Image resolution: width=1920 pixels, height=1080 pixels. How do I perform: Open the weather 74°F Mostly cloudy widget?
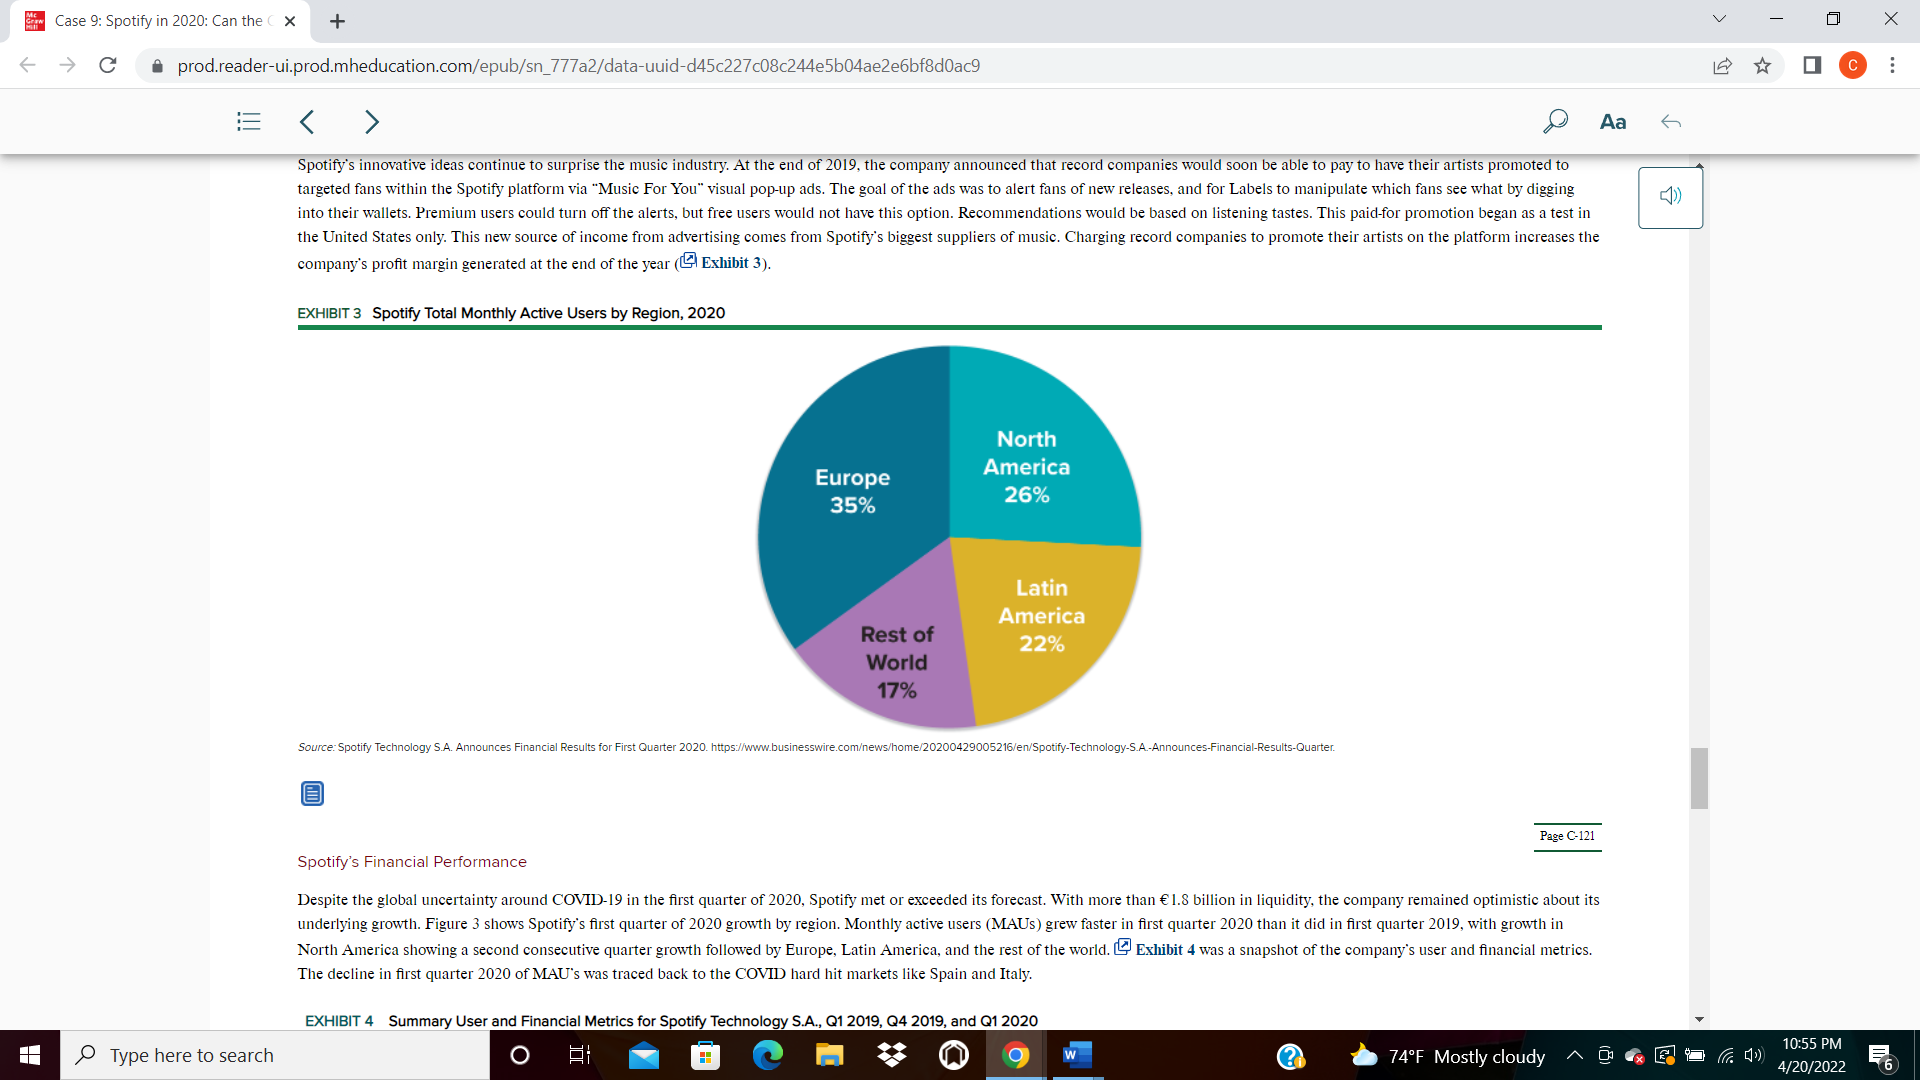tap(1447, 1056)
